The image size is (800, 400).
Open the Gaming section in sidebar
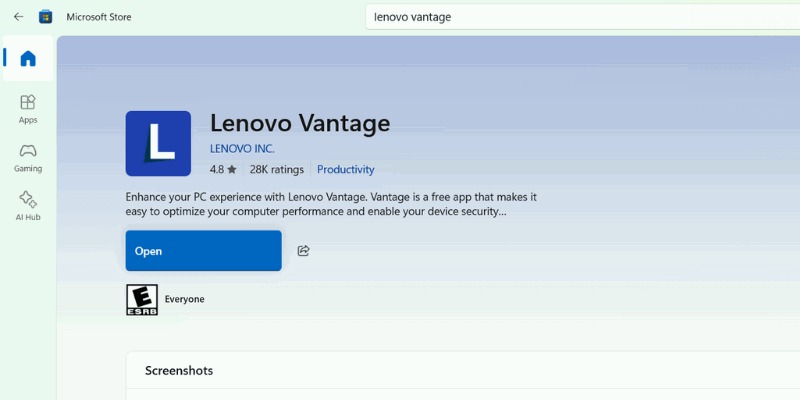(x=28, y=157)
